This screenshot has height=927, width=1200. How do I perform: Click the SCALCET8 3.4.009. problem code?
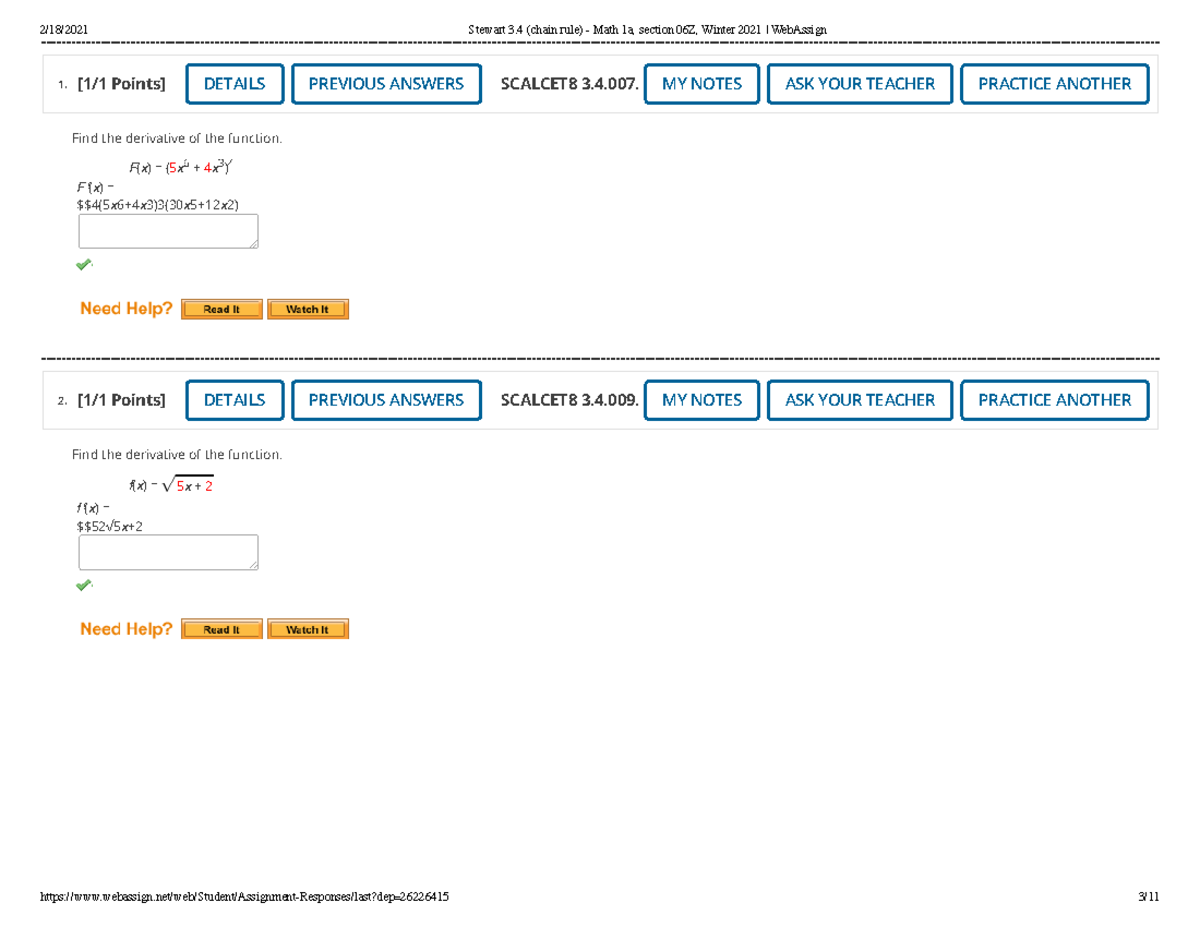pyautogui.click(x=568, y=400)
